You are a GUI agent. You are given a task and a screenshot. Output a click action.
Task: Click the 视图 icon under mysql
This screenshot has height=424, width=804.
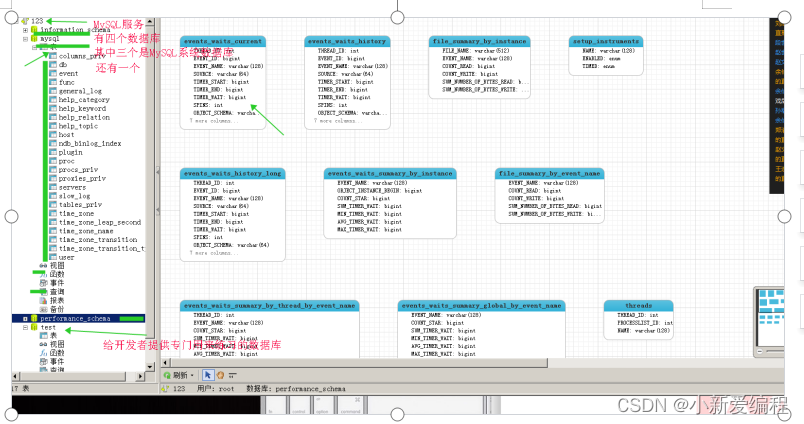pyautogui.click(x=44, y=266)
